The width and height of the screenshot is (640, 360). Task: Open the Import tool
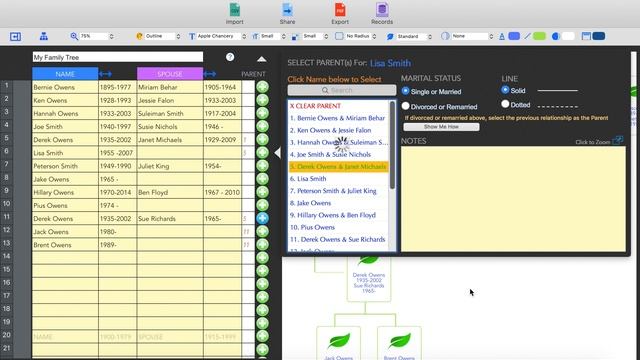234,13
